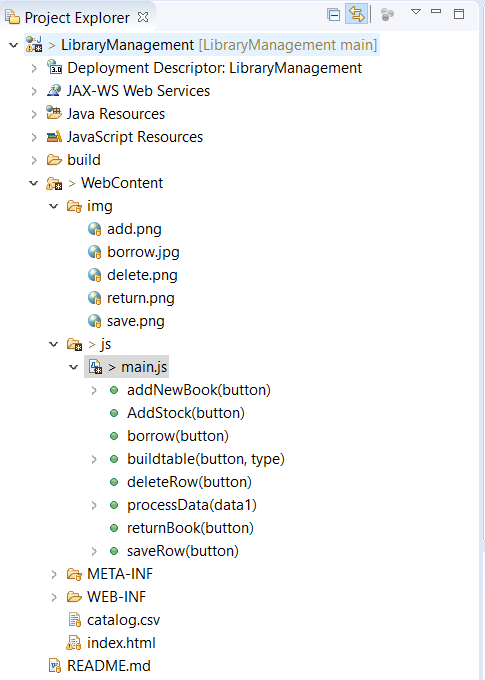Viewport: 485px width, 680px height.
Task: Click returnBook(button) green bullet icon
Action: point(114,528)
